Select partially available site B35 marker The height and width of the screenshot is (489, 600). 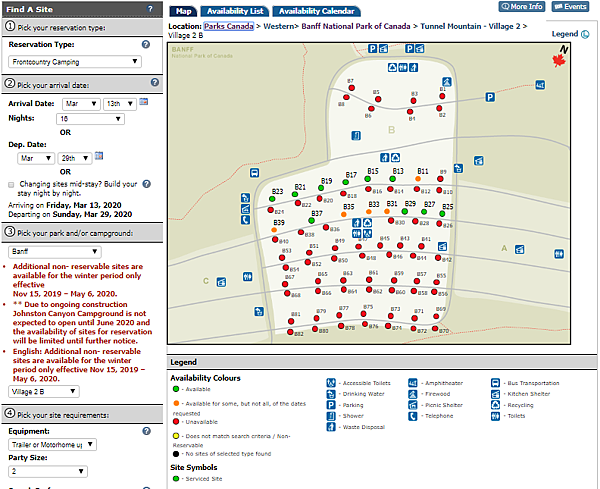pos(344,214)
